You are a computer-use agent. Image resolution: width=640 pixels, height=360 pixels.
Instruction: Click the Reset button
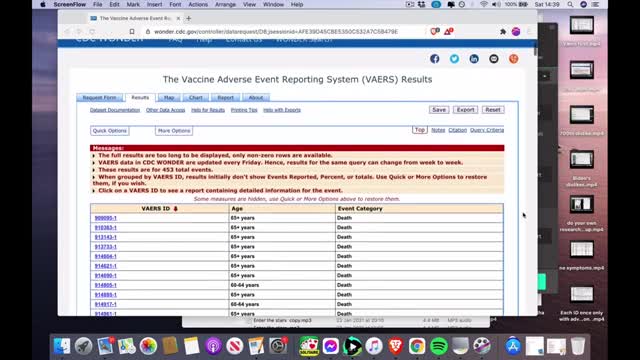493,110
